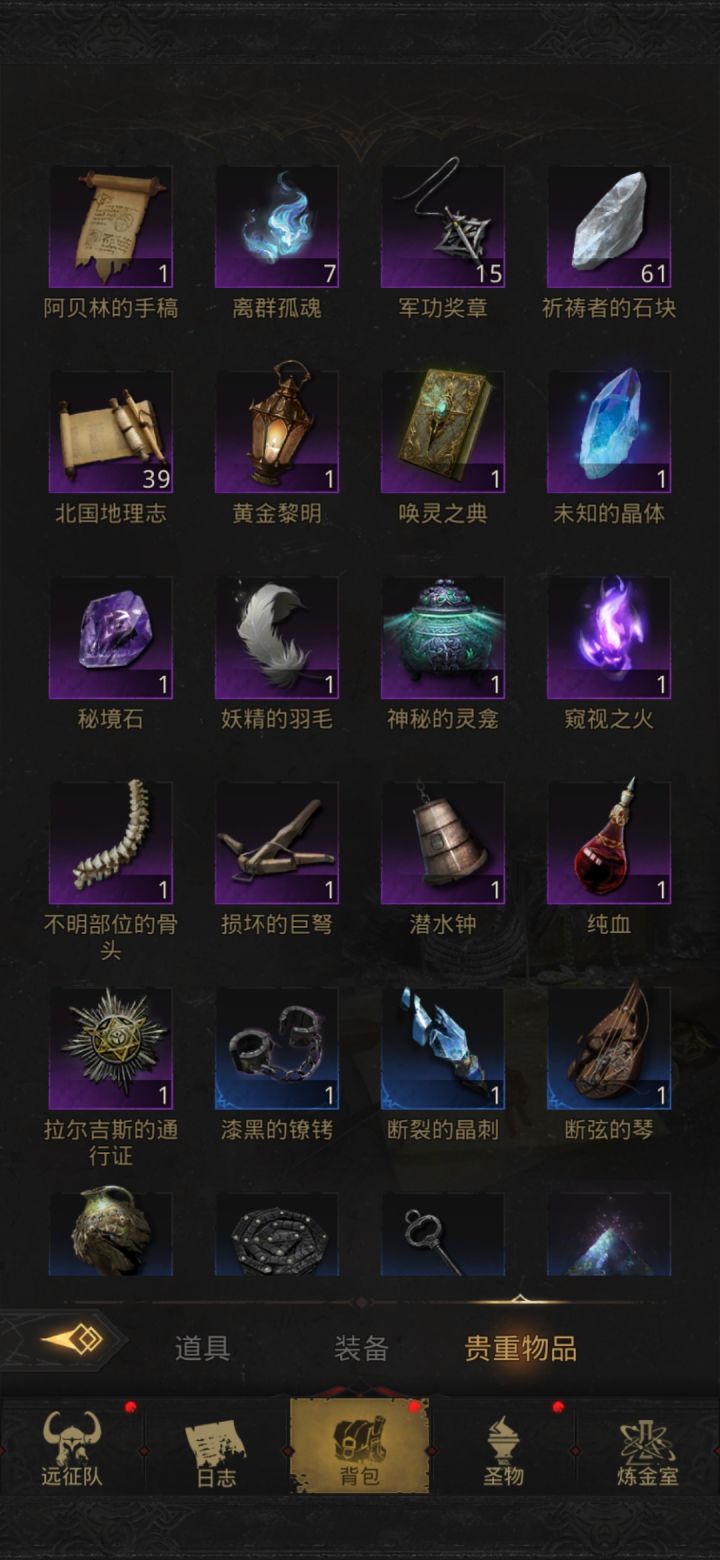Select the 漆黑的镣铐 shackles item
The height and width of the screenshot is (1560, 720).
(x=276, y=1049)
